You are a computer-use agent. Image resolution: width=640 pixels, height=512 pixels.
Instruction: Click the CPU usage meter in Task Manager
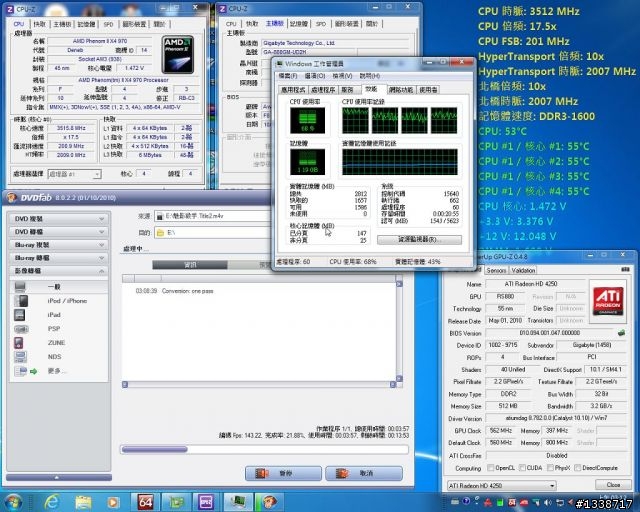click(307, 120)
